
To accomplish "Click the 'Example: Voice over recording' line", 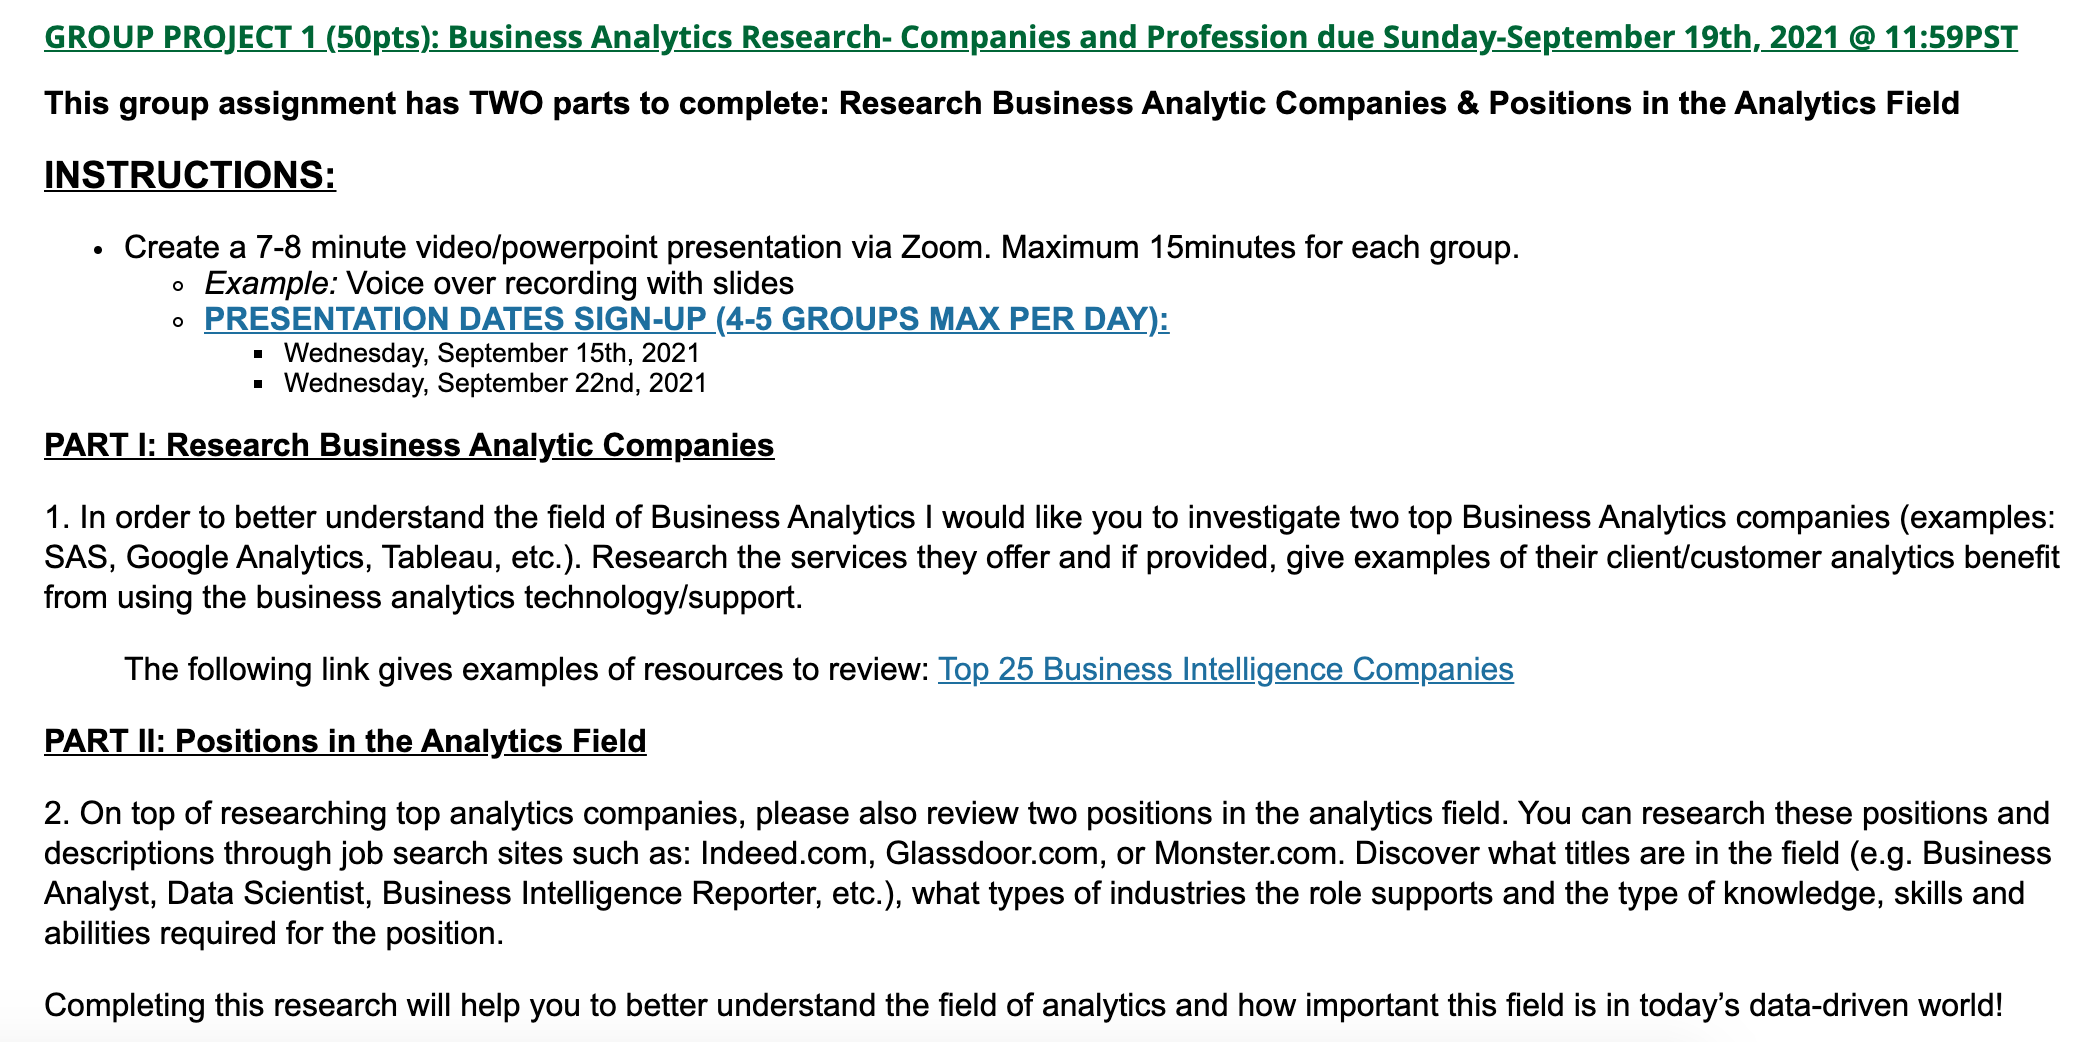I will 499,283.
